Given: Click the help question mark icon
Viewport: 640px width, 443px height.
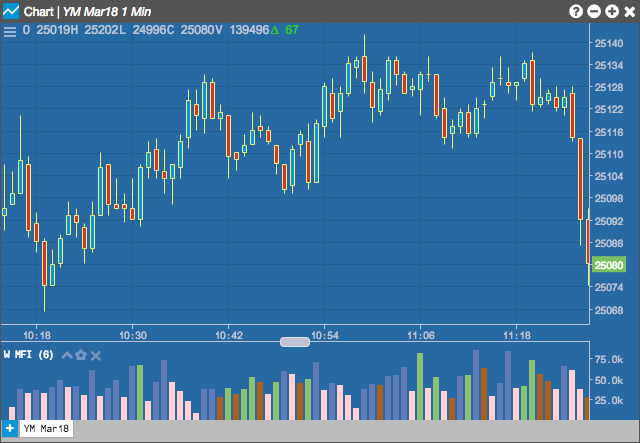Looking at the screenshot, I should click(x=576, y=11).
